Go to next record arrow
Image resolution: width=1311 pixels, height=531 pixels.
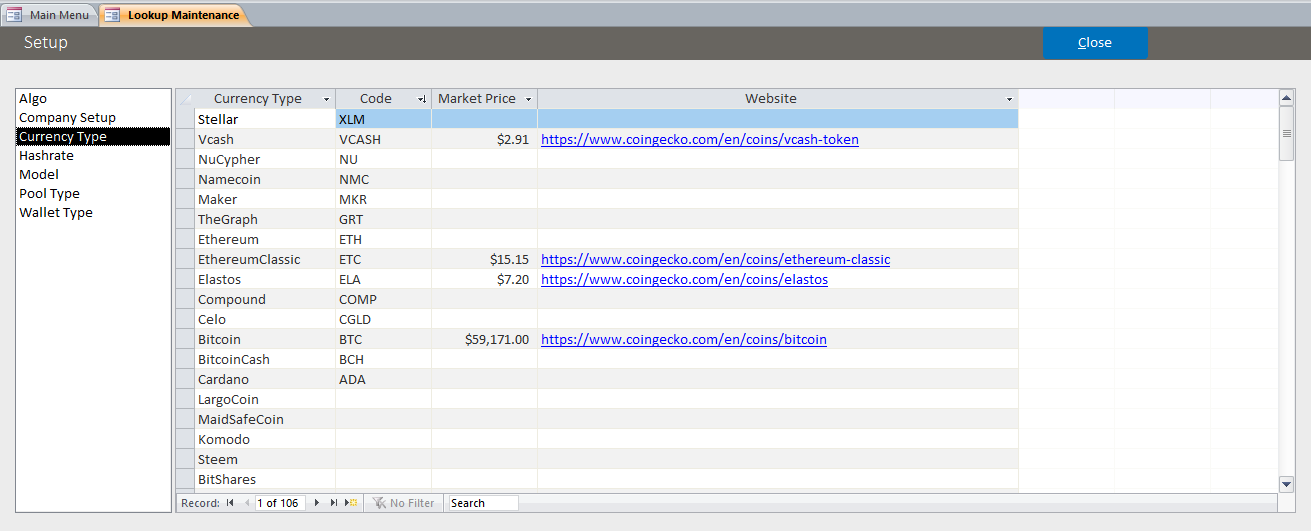[317, 503]
